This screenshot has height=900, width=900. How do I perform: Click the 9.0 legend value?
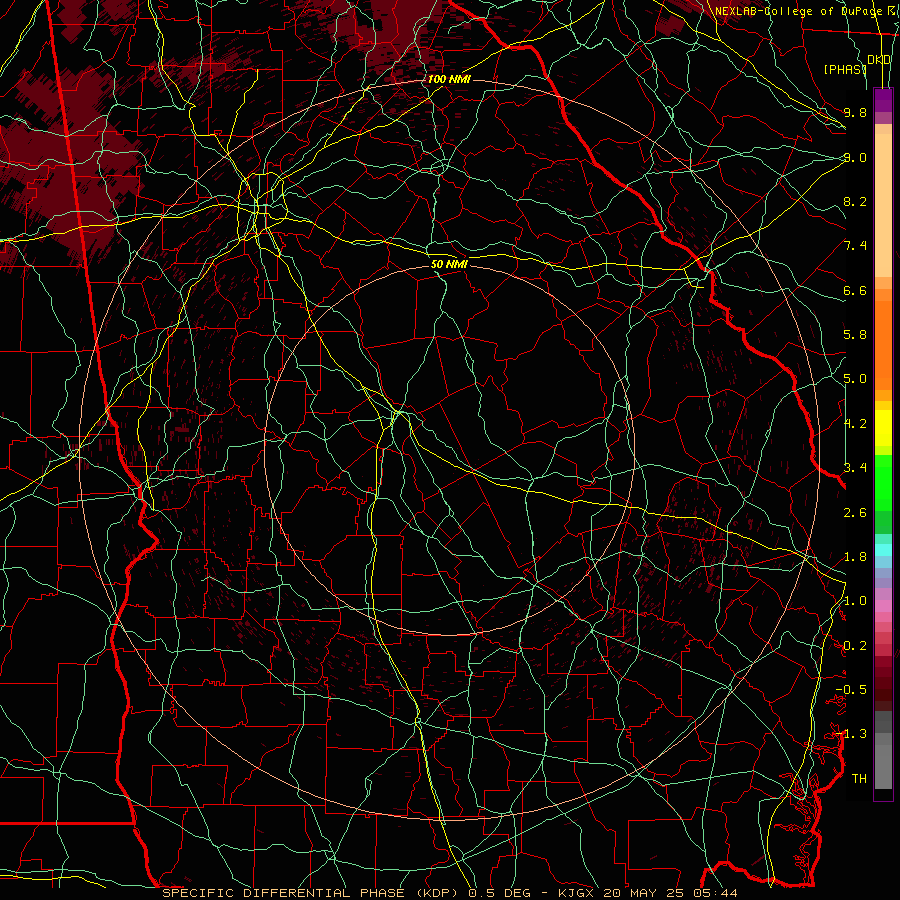coord(855,157)
